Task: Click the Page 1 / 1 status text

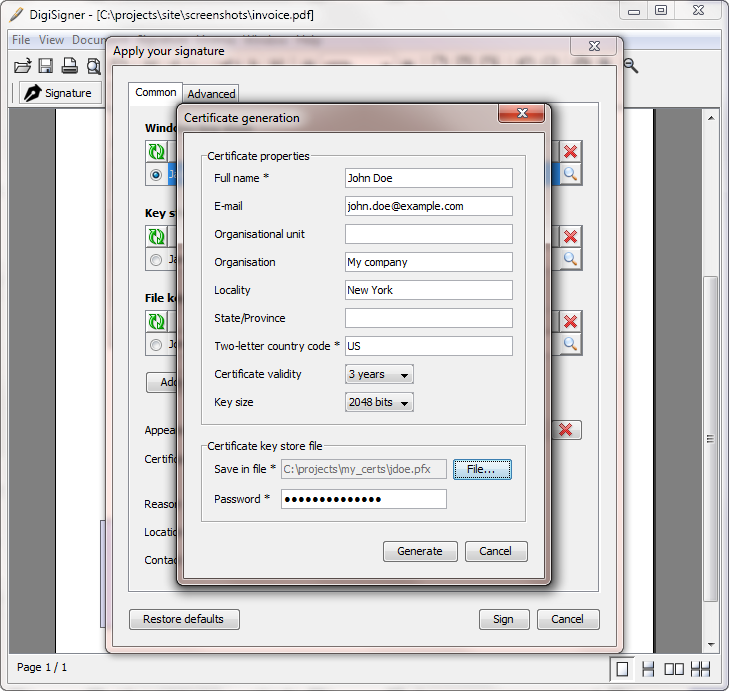Action: tap(42, 667)
